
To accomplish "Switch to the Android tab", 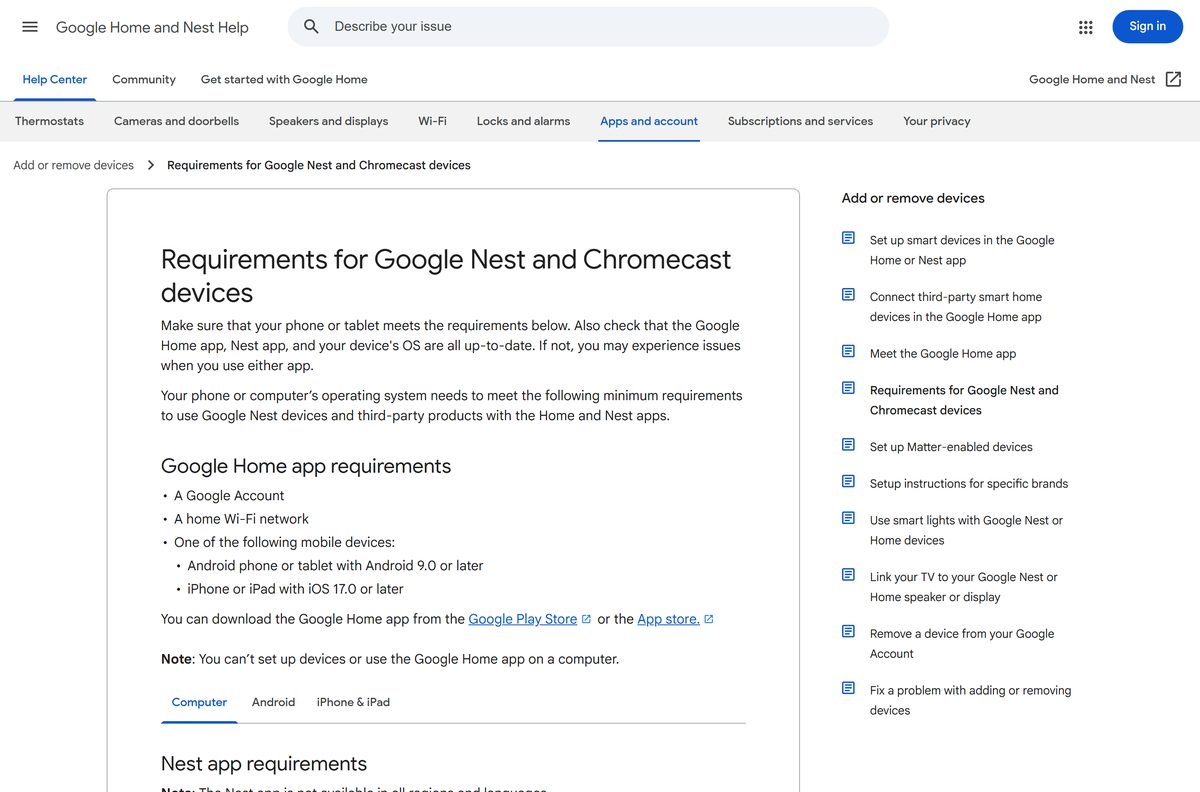I will (x=273, y=702).
